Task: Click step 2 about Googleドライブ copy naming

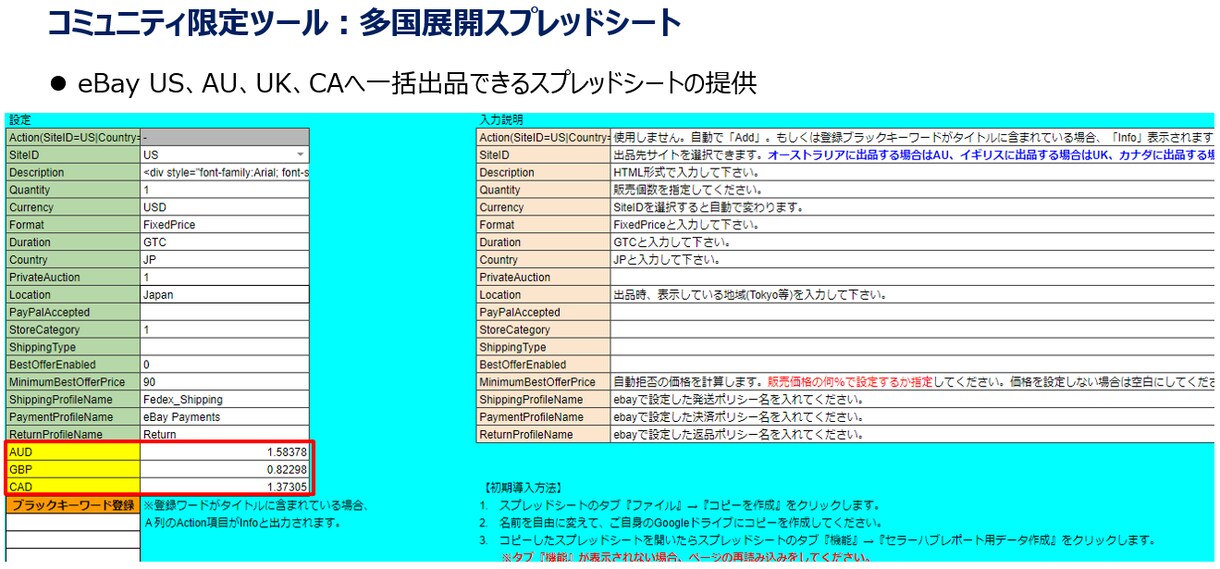Action: point(682,522)
